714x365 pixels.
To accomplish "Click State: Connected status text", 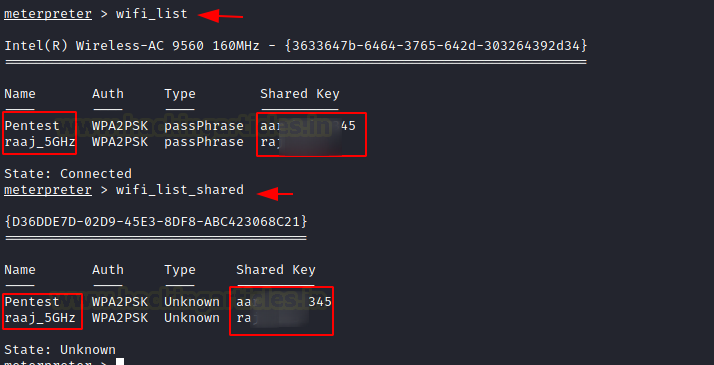I will [x=68, y=174].
